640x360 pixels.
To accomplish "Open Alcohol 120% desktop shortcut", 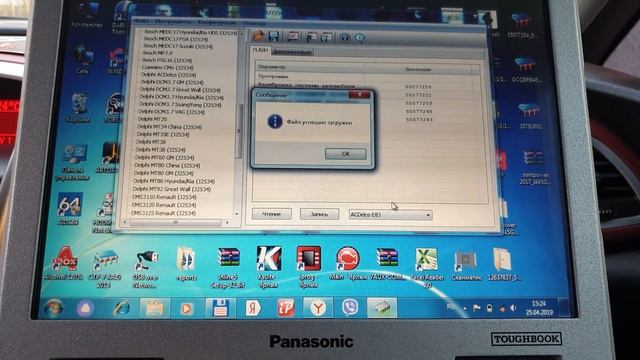I will coord(64,264).
